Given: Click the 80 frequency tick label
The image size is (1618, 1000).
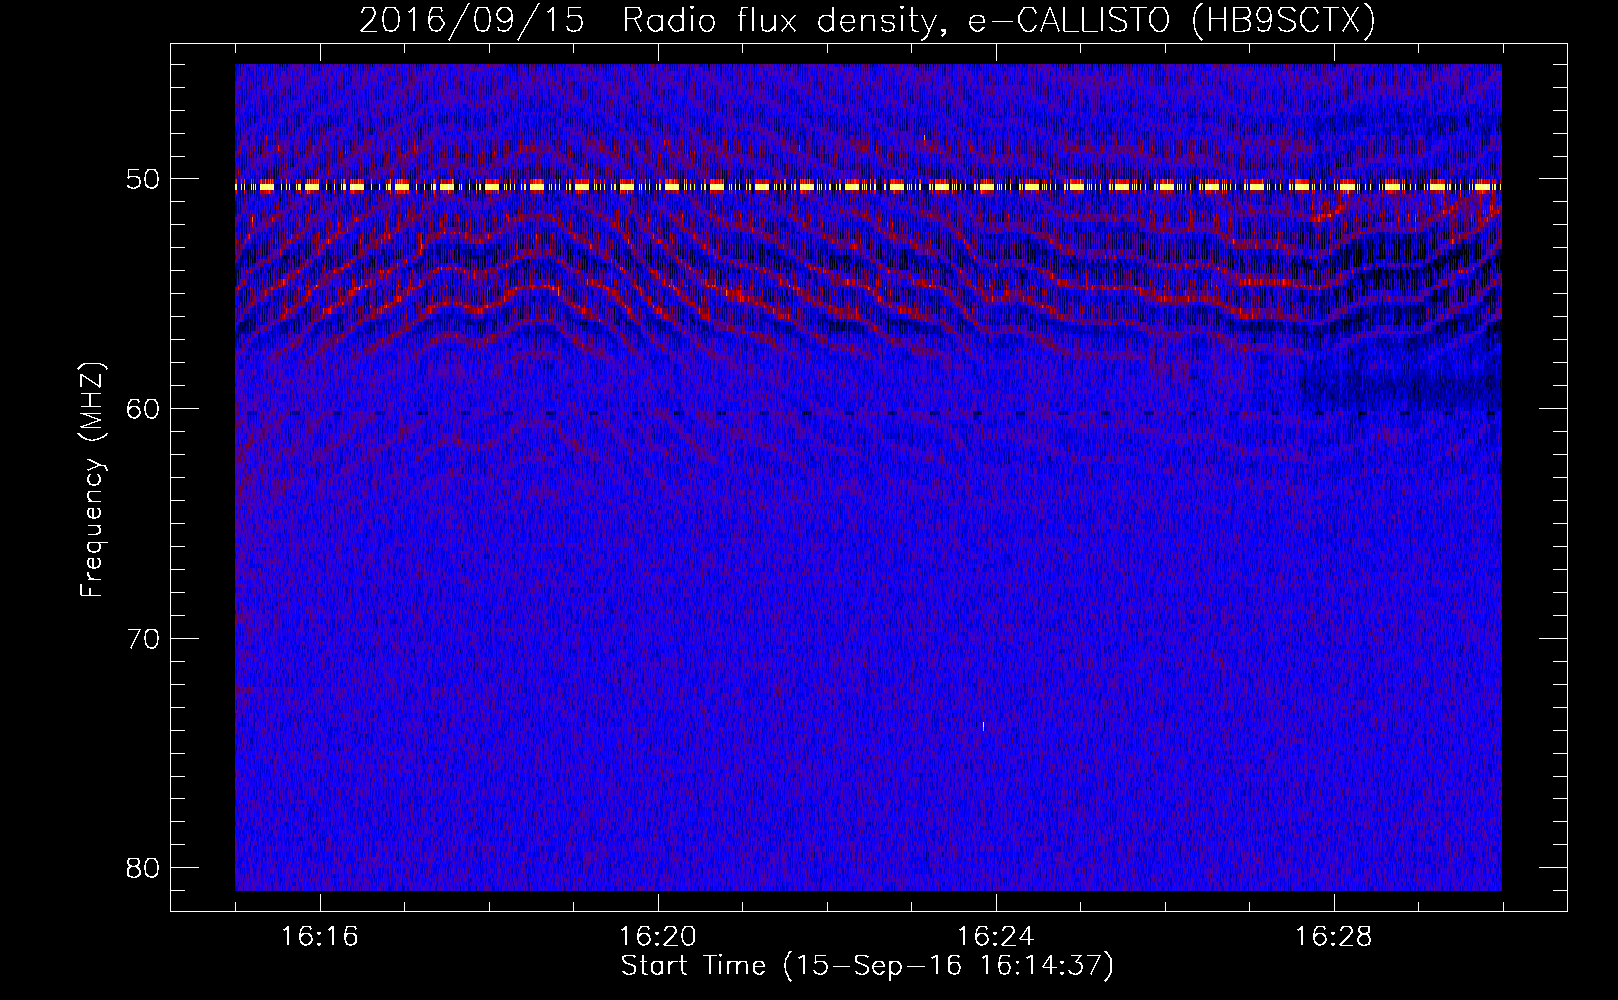Looking at the screenshot, I should (x=143, y=867).
